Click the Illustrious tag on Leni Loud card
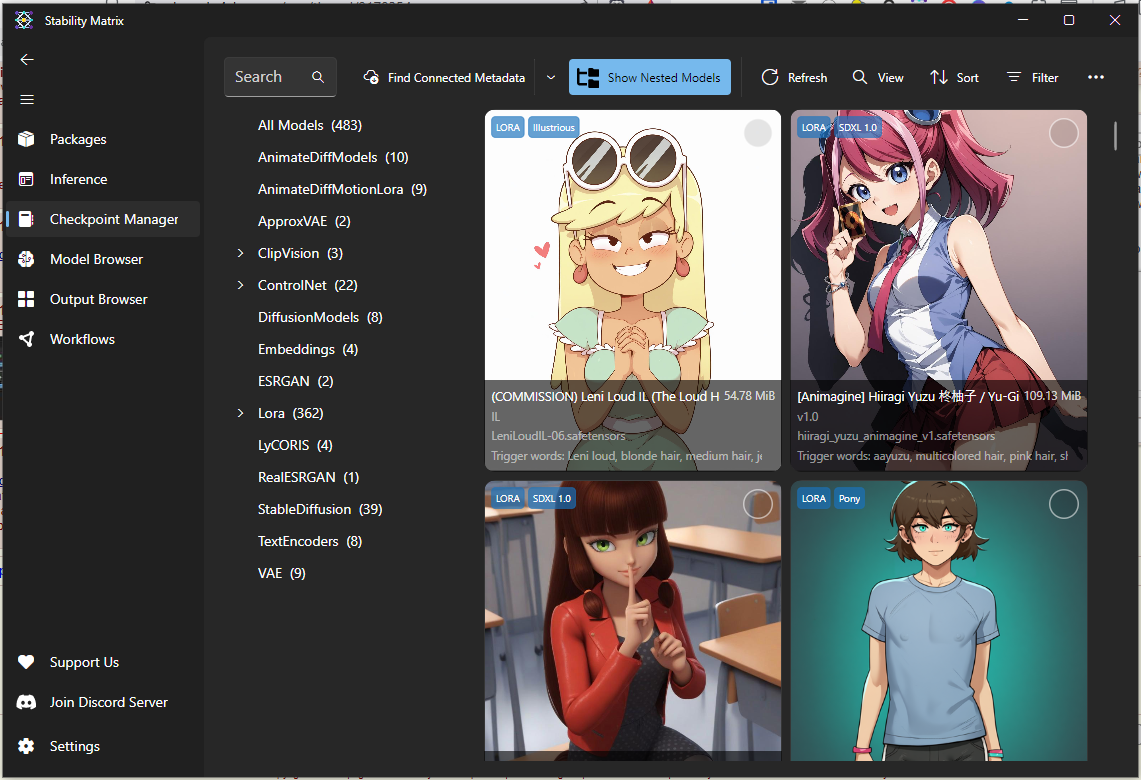Screen dimensions: 1141x780 point(554,127)
